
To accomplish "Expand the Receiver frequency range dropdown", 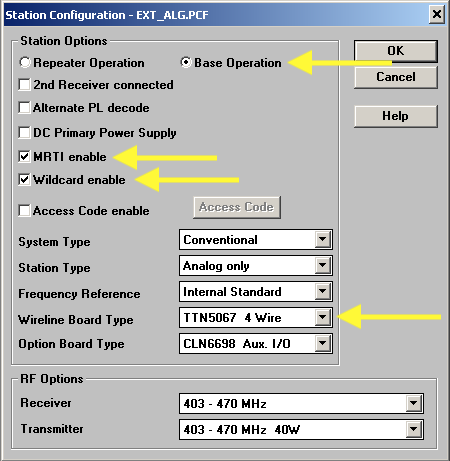I will [x=414, y=403].
